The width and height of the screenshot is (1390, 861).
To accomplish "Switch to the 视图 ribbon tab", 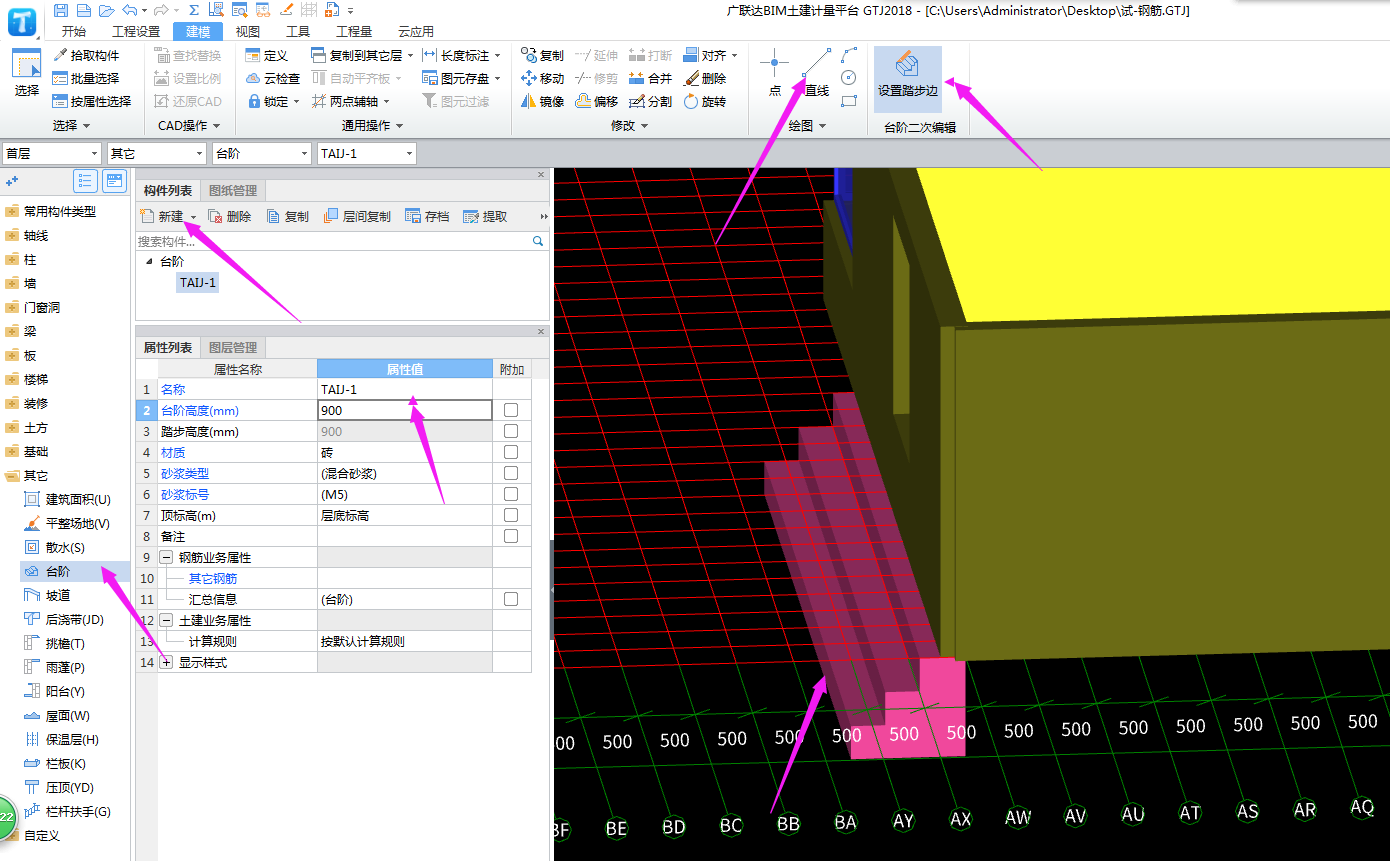I will 248,31.
